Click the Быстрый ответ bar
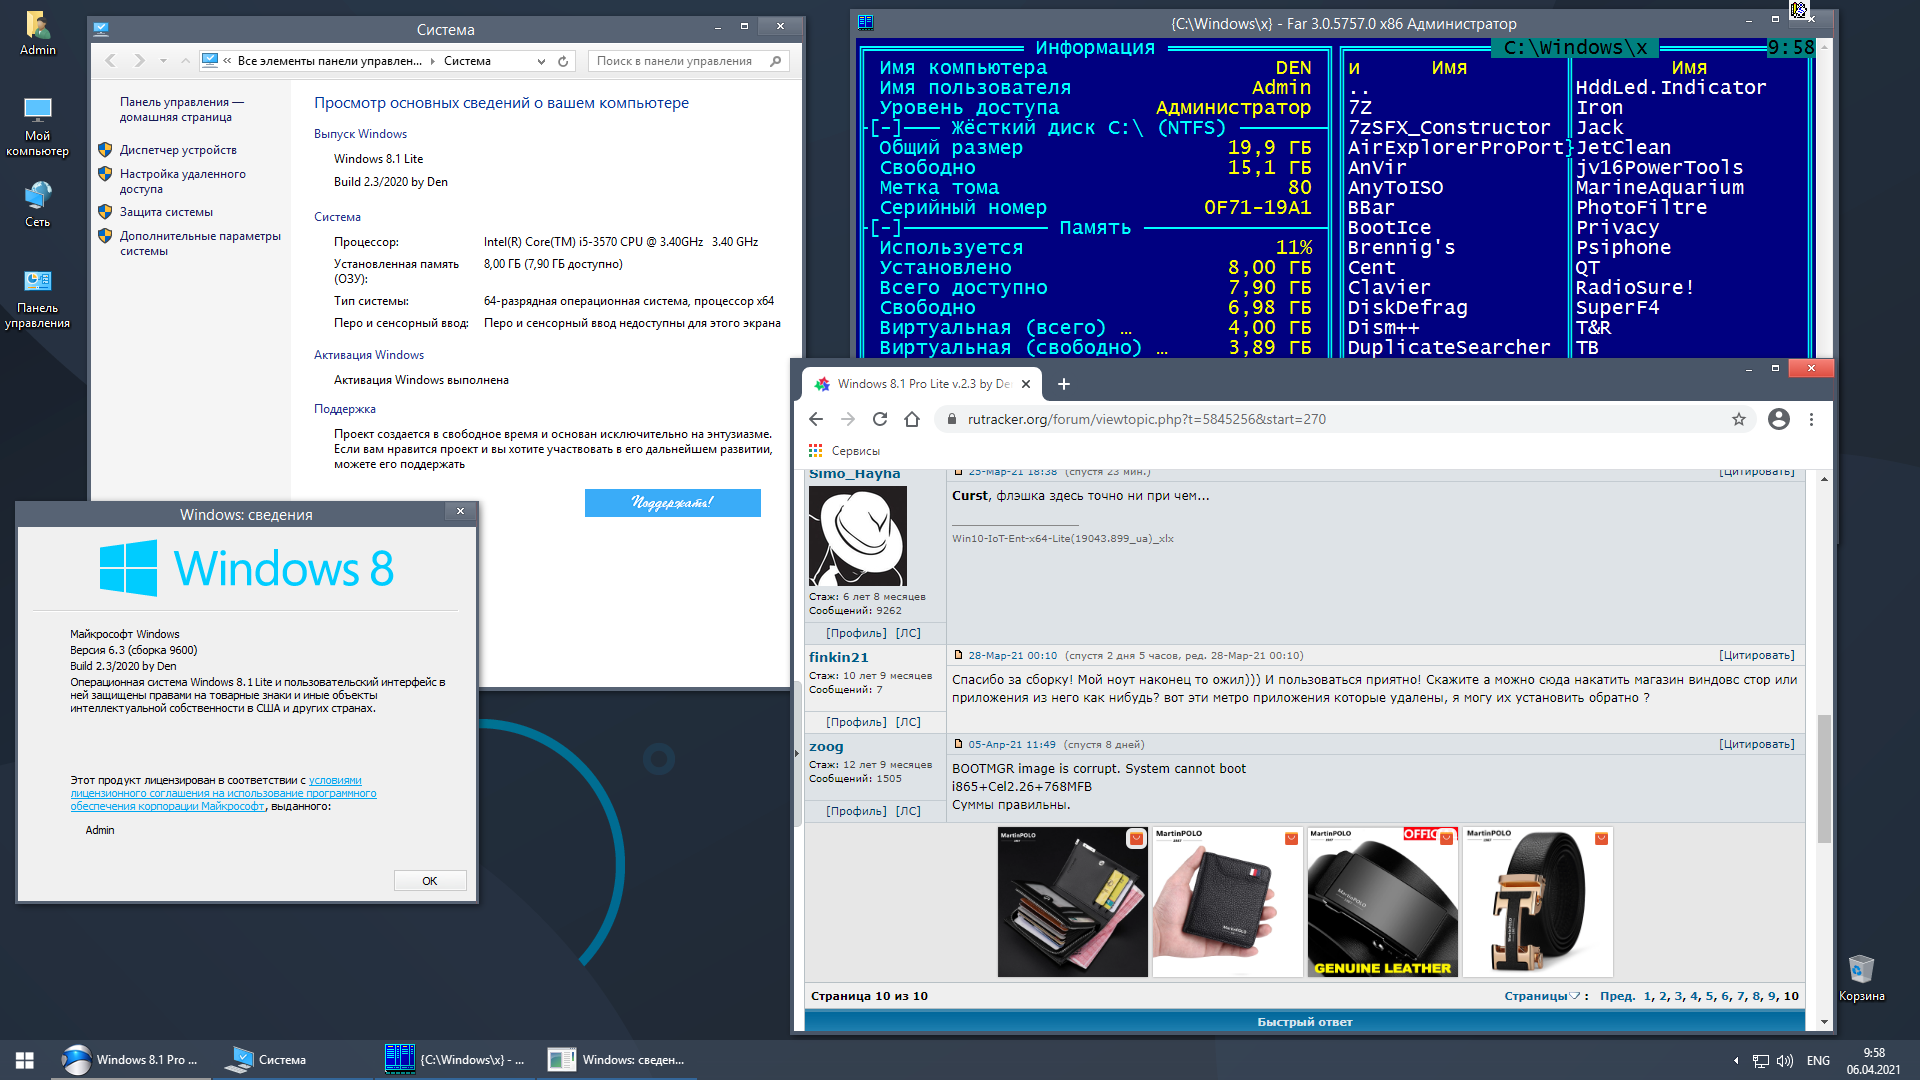This screenshot has width=1920, height=1080. (1304, 1022)
